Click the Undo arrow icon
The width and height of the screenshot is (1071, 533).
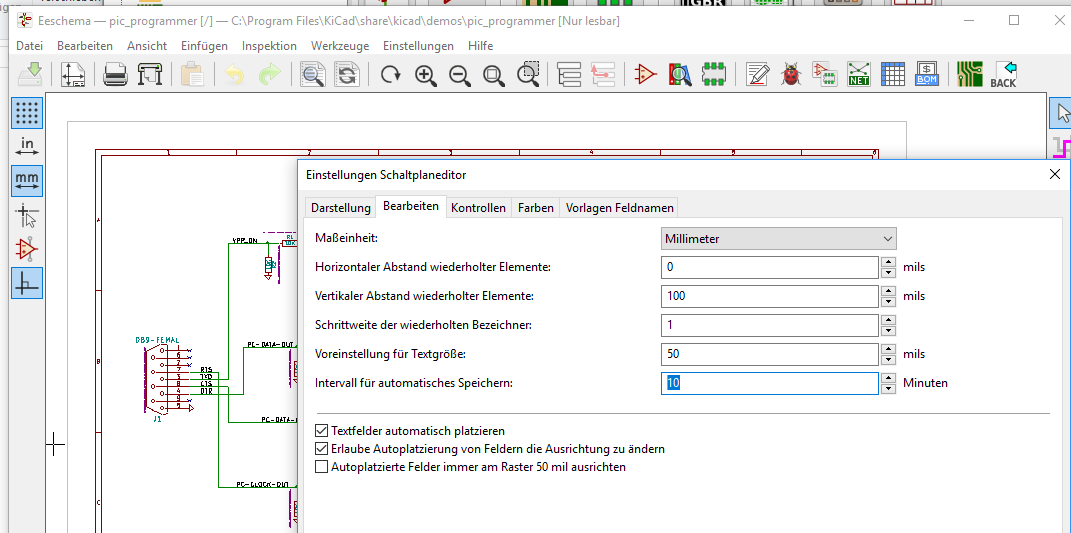(234, 74)
